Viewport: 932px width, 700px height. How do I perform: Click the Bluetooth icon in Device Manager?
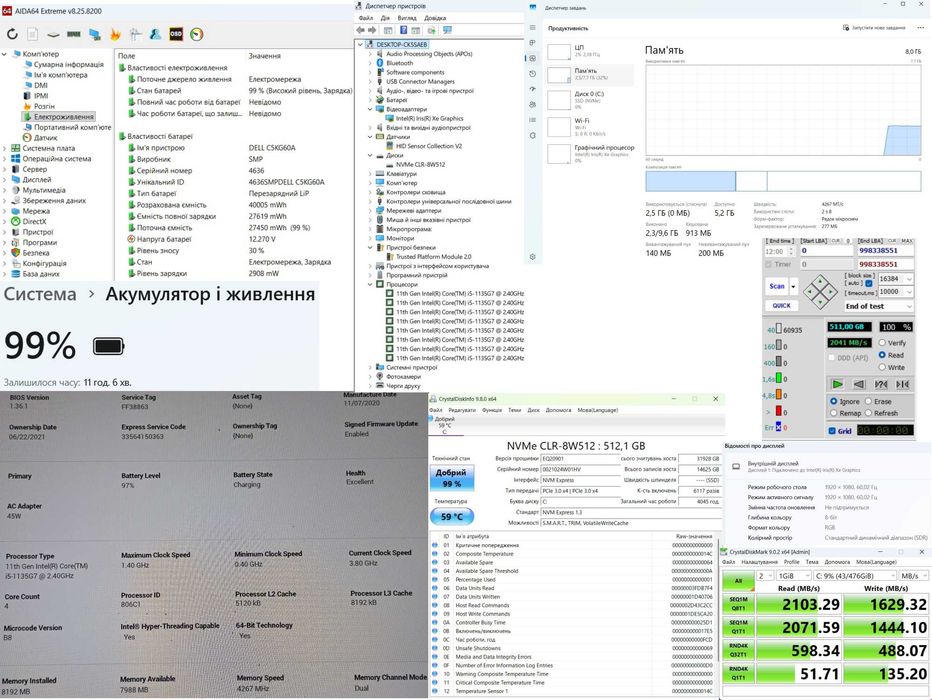(x=380, y=63)
